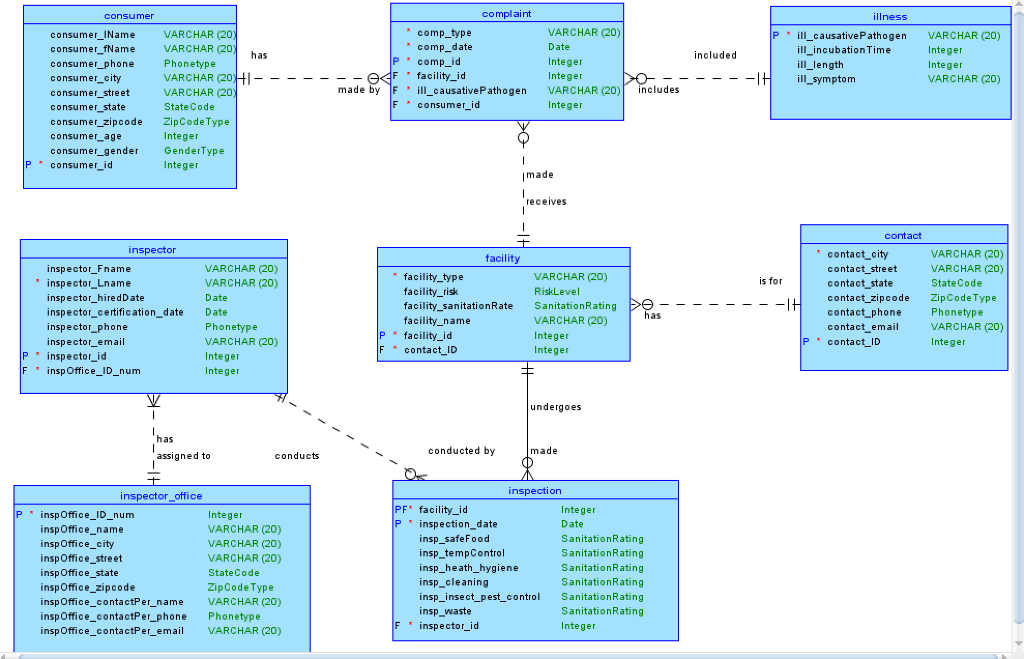Viewport: 1024px width, 659px height.
Task: Click the 'includes' relationship label
Action: pyautogui.click(x=658, y=90)
